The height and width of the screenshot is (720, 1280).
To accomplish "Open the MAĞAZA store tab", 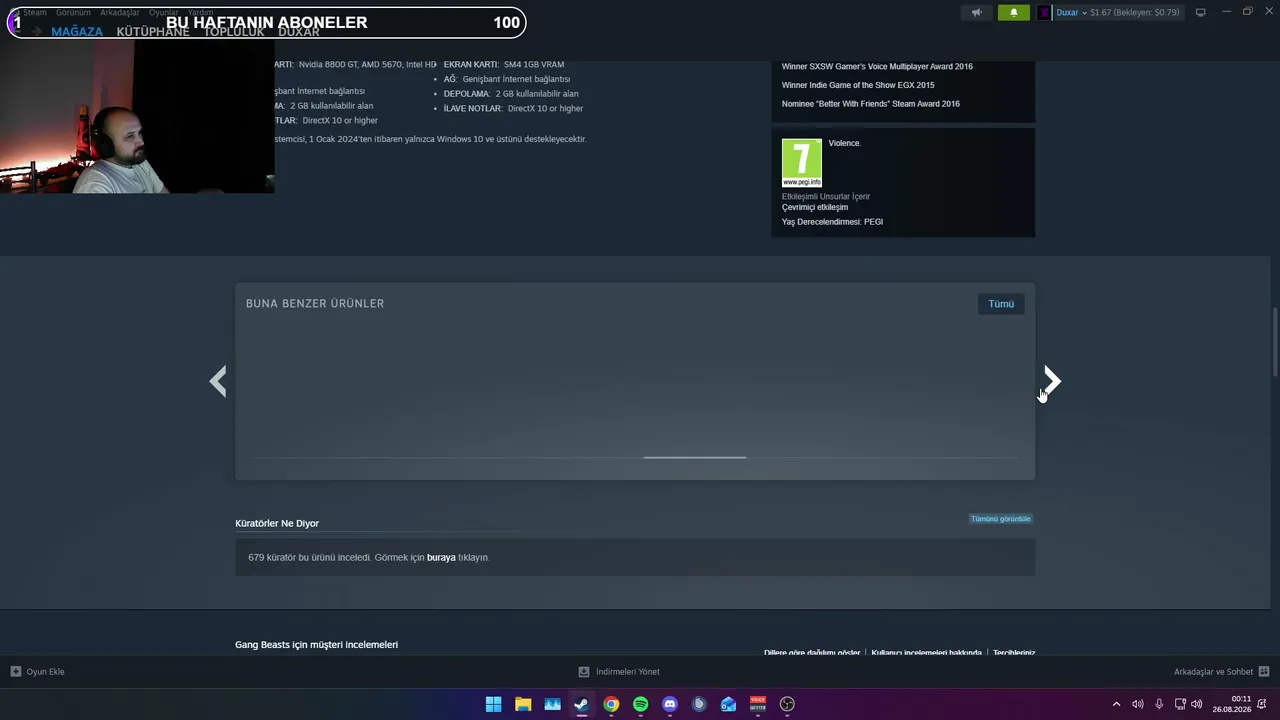I will [77, 32].
